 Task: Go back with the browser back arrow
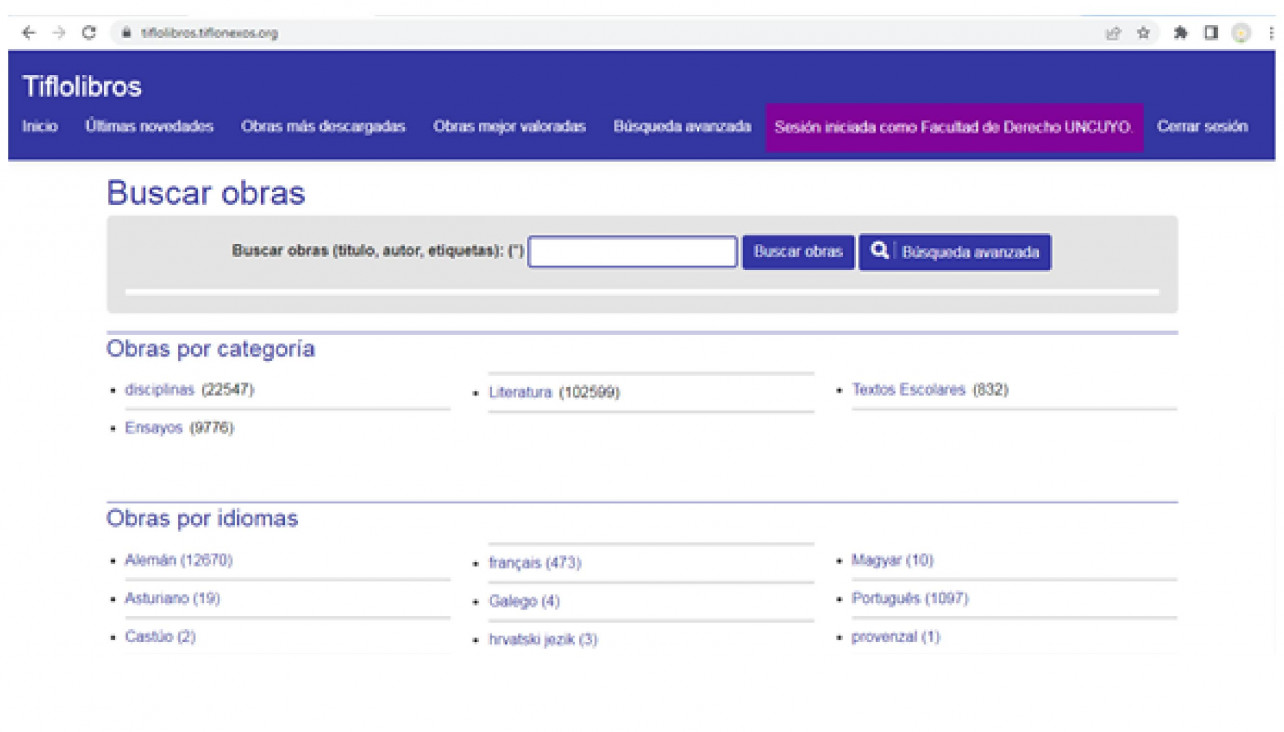pos(29,33)
